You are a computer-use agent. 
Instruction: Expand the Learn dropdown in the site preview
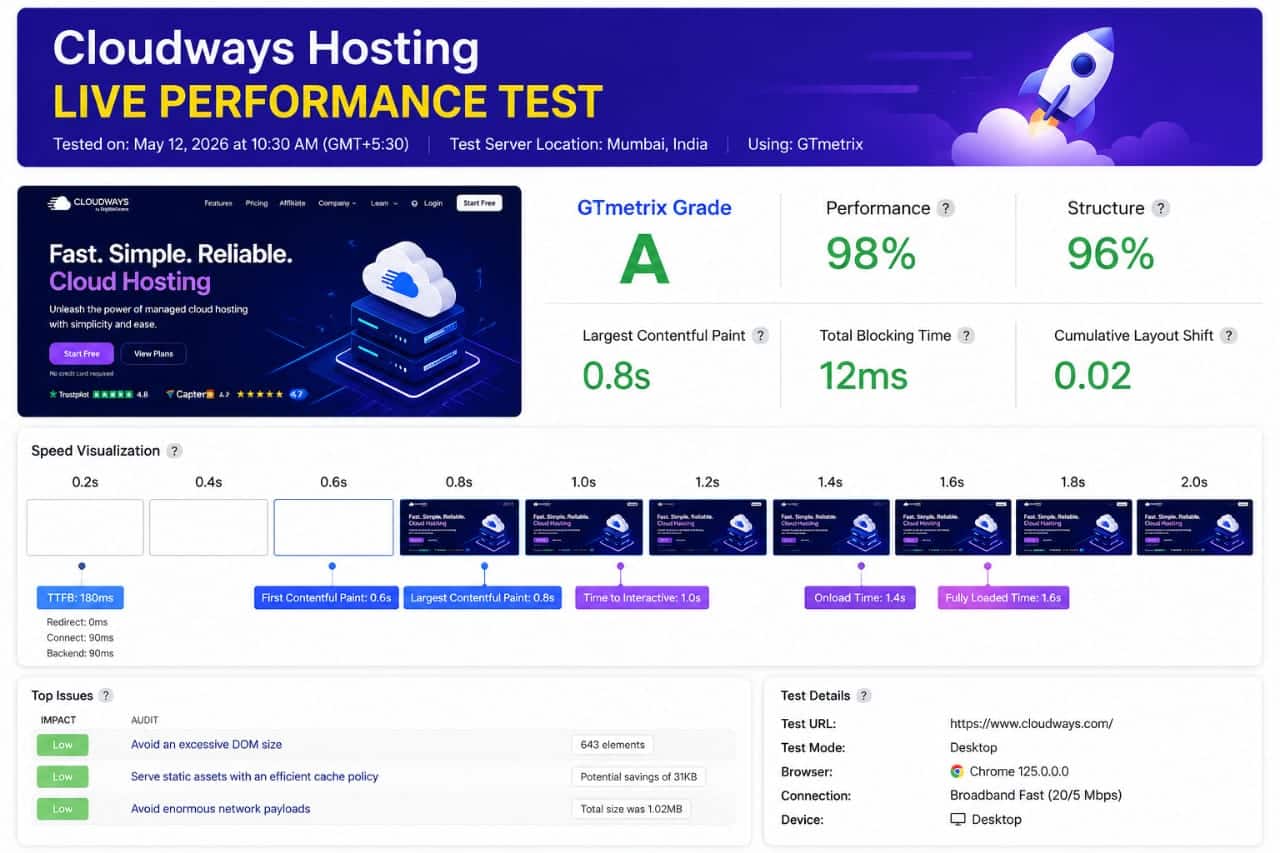[x=384, y=203]
